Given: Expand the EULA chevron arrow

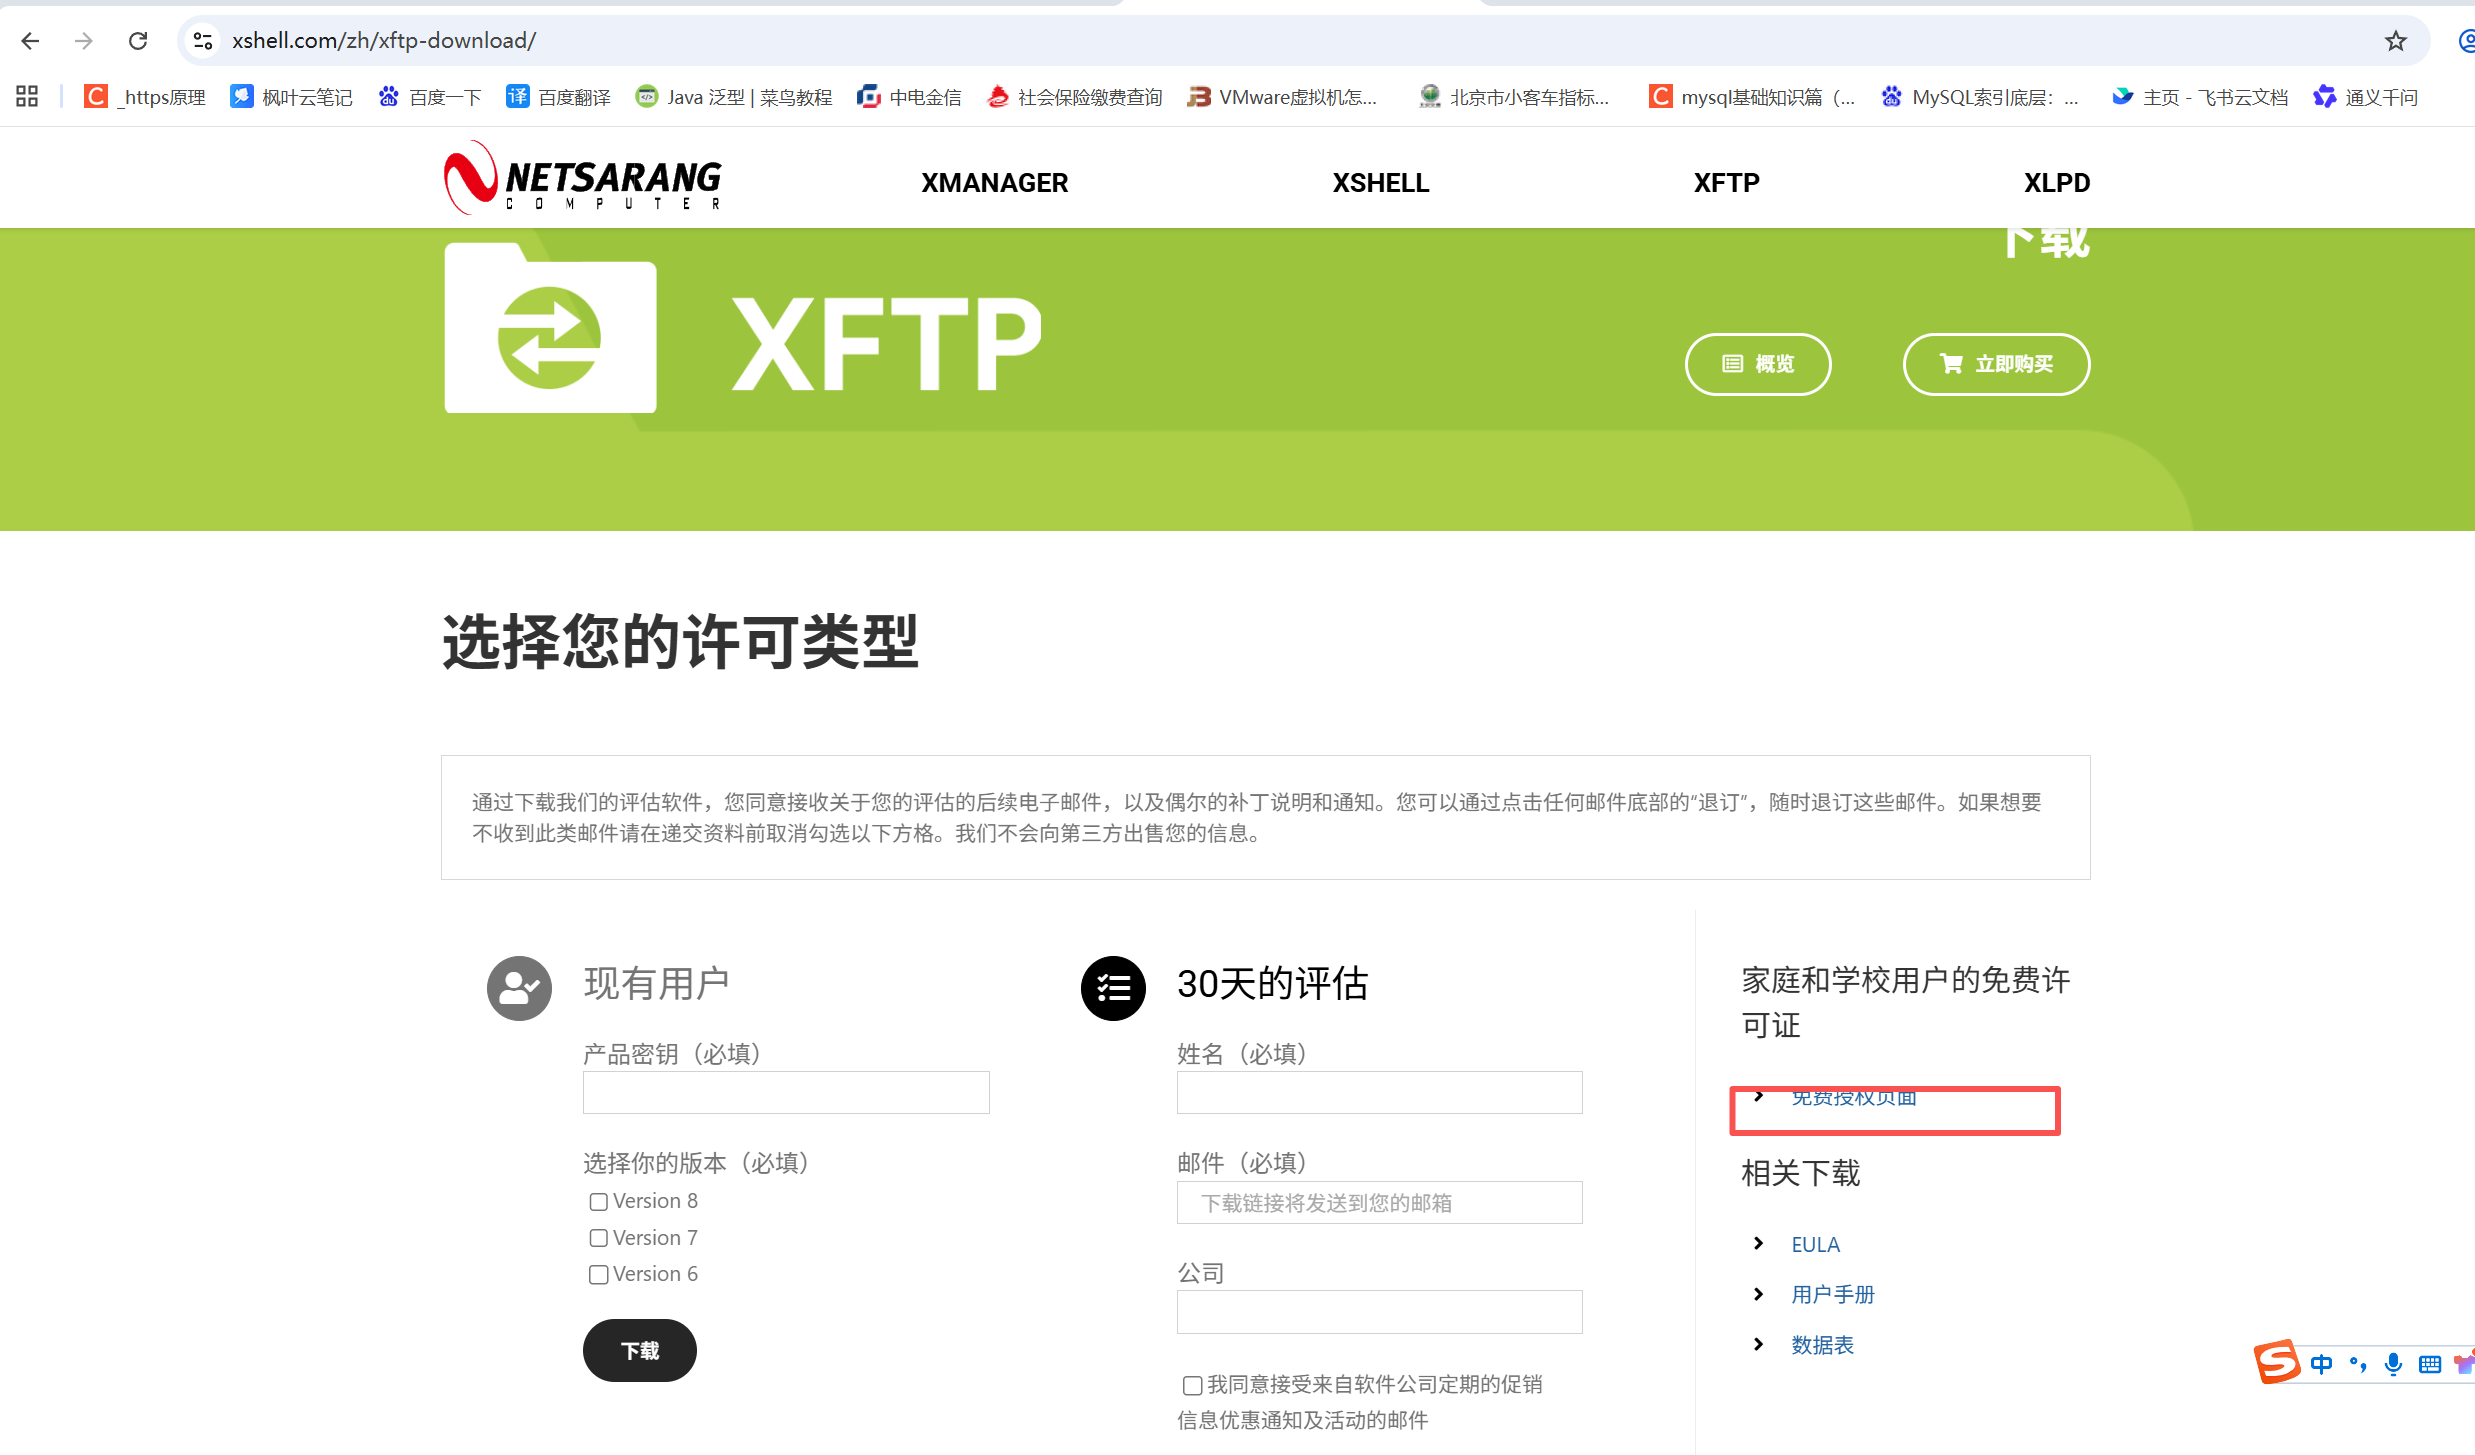Looking at the screenshot, I should pos(1759,1244).
